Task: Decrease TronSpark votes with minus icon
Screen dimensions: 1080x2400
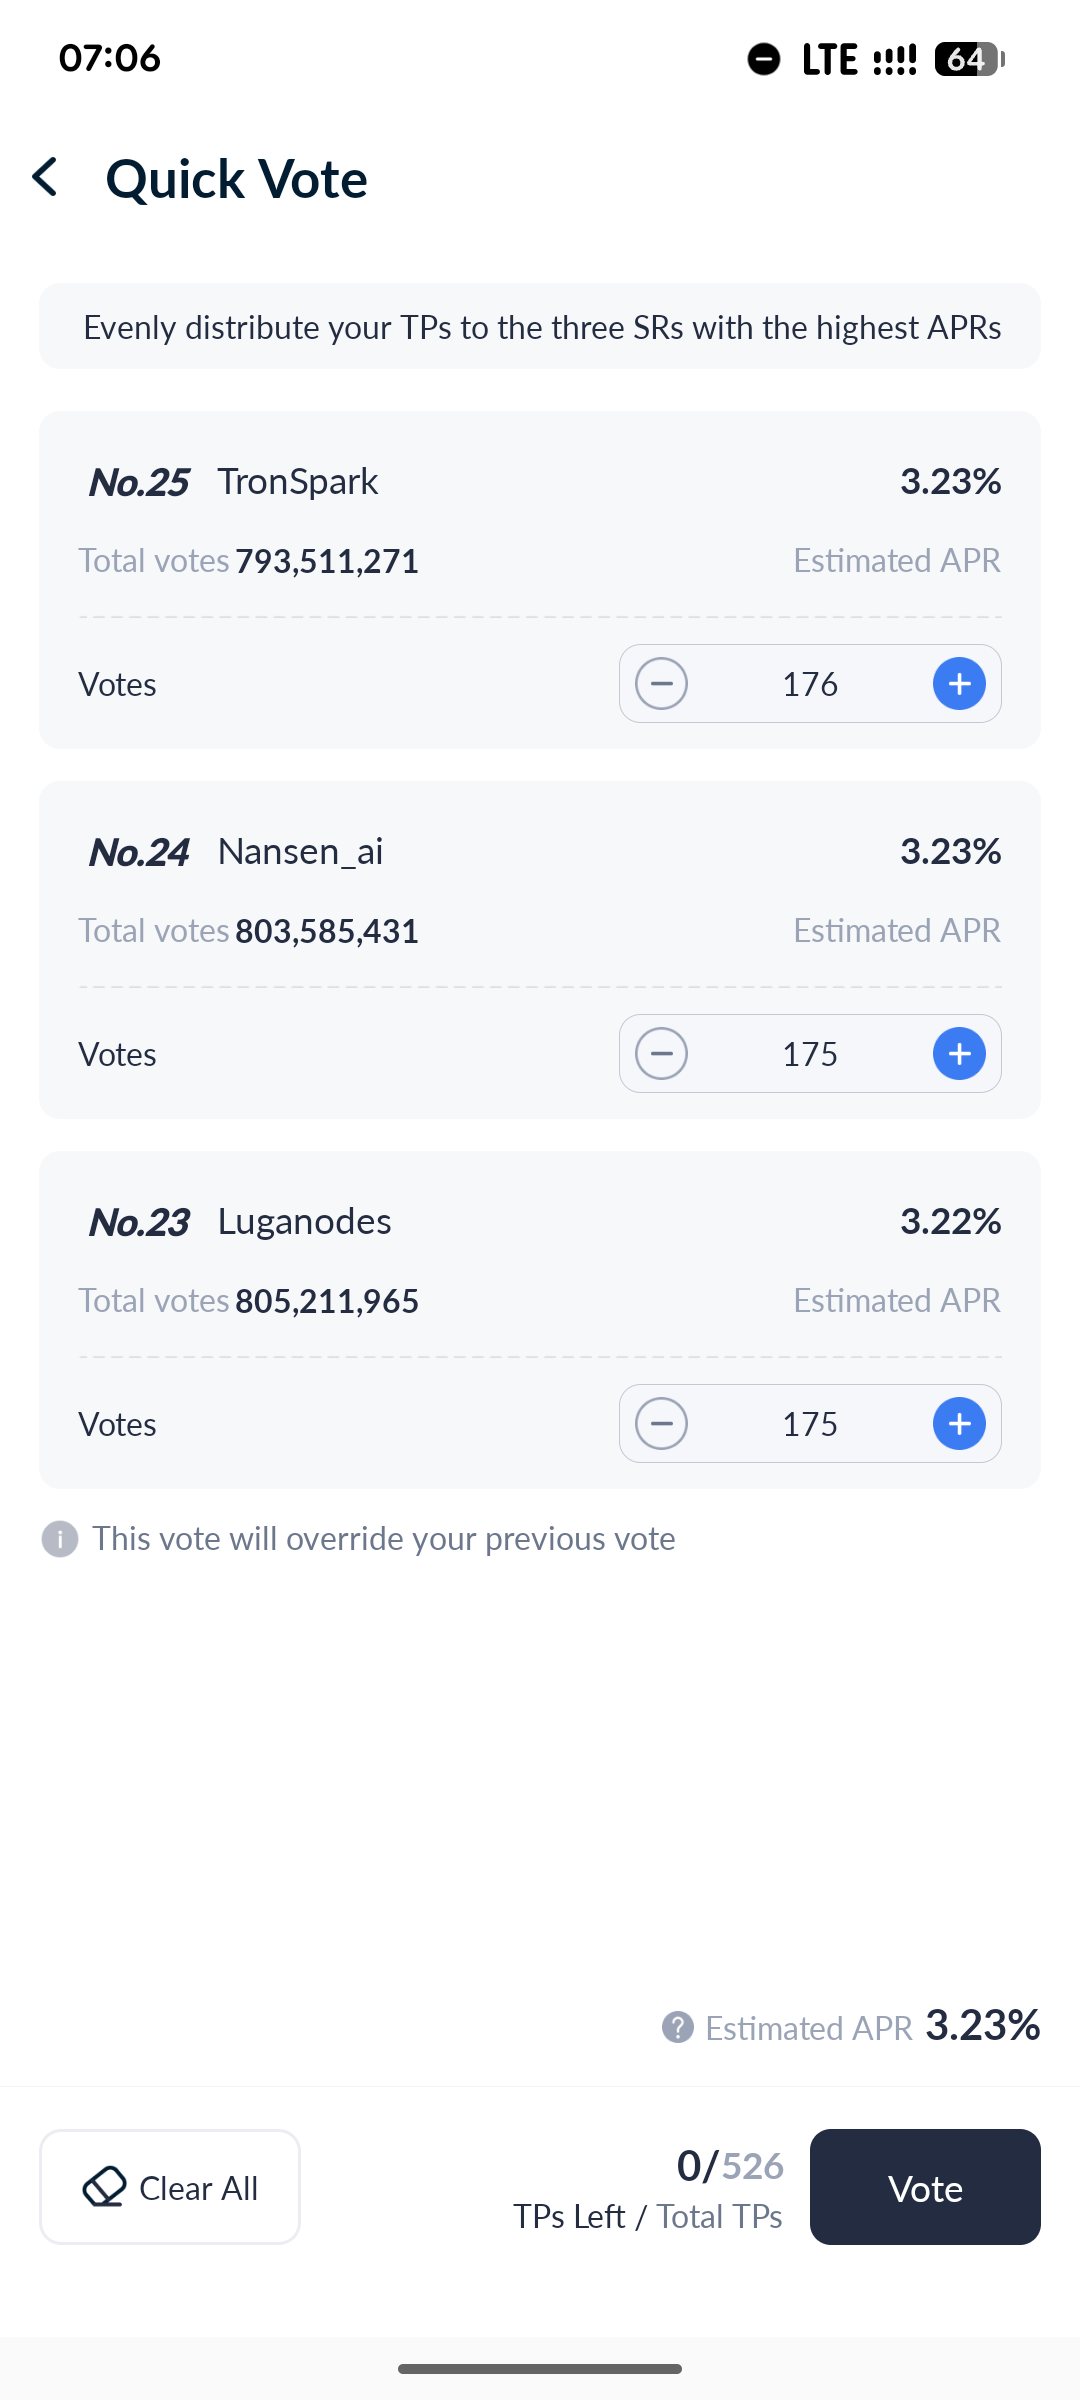Action: point(661,684)
